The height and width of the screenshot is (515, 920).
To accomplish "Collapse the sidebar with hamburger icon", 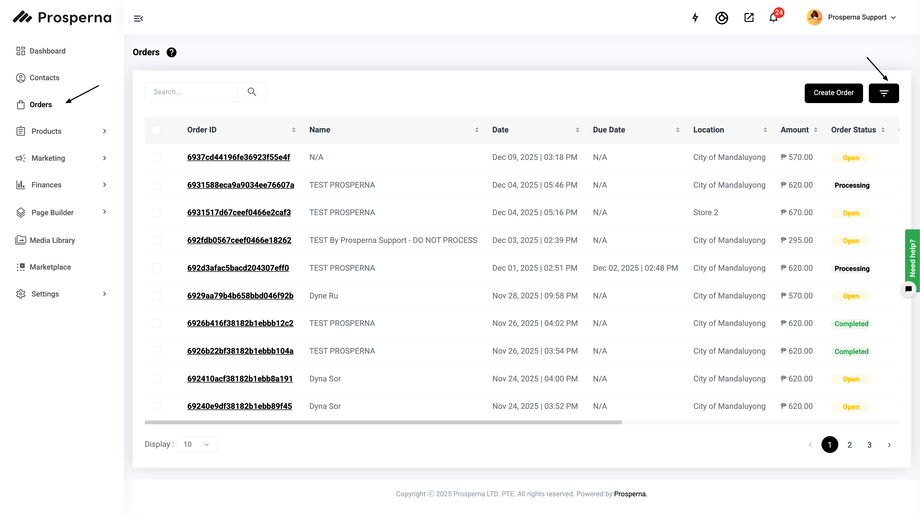I will click(x=138, y=18).
